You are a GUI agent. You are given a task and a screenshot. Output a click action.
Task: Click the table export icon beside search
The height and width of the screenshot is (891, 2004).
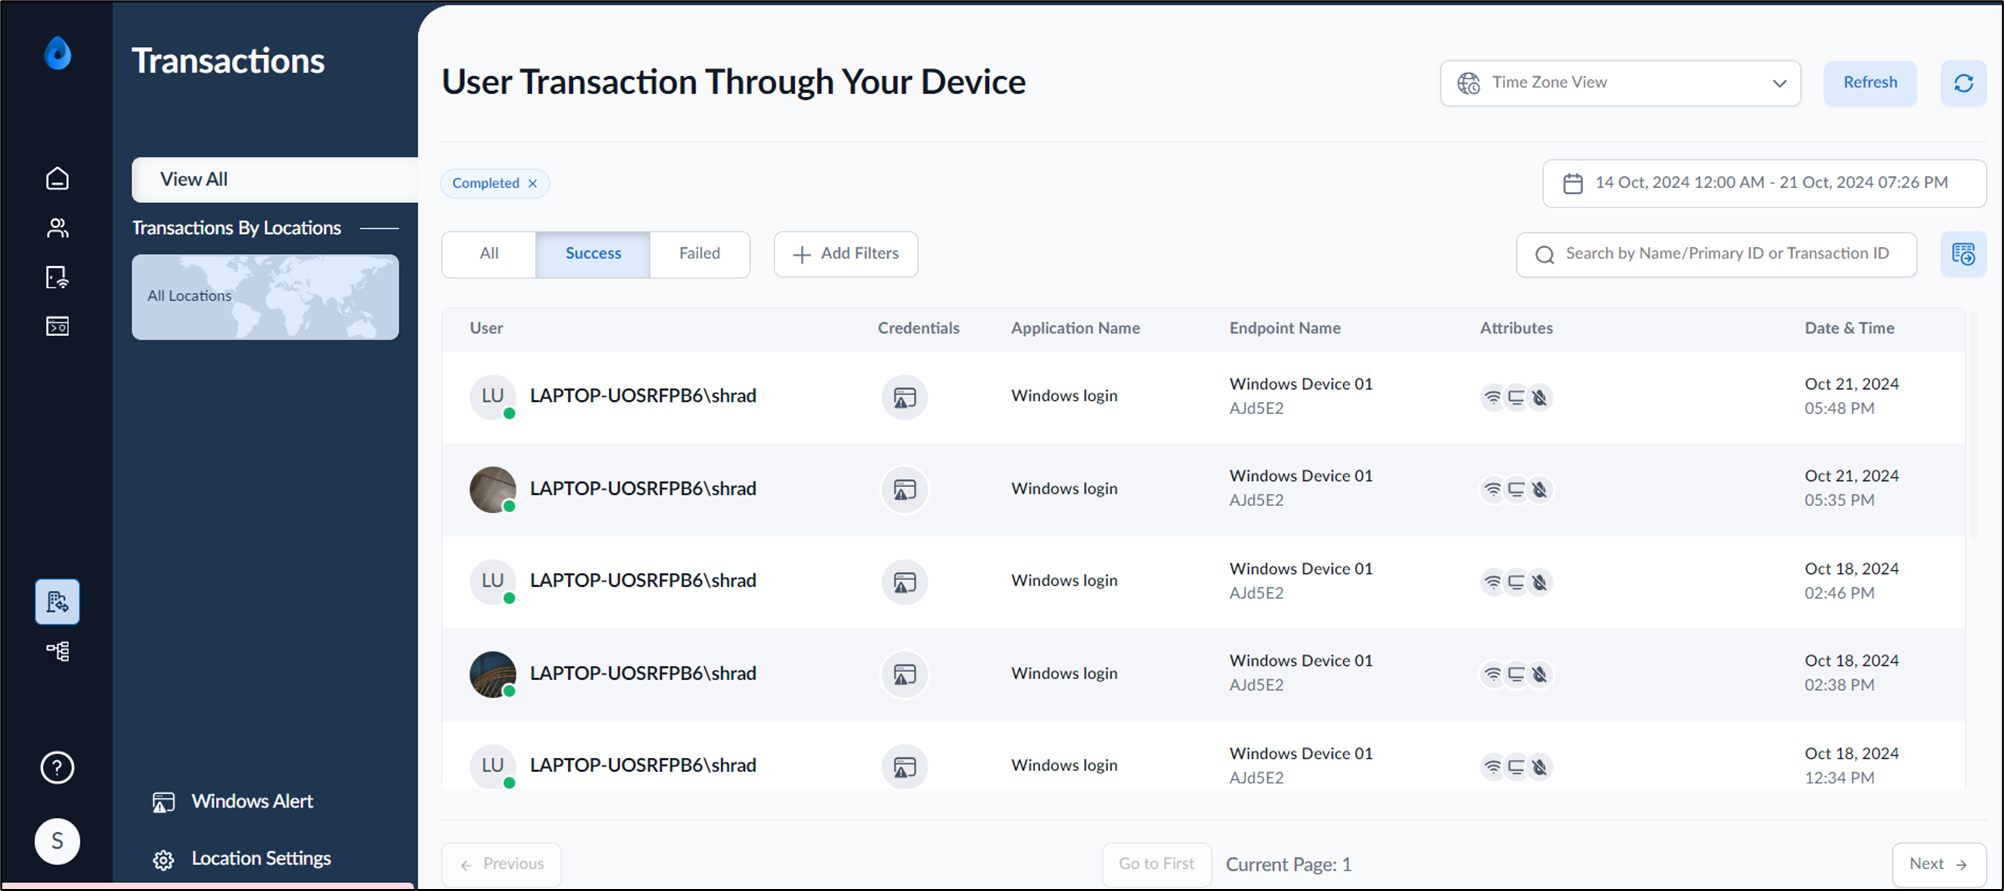(x=1963, y=254)
